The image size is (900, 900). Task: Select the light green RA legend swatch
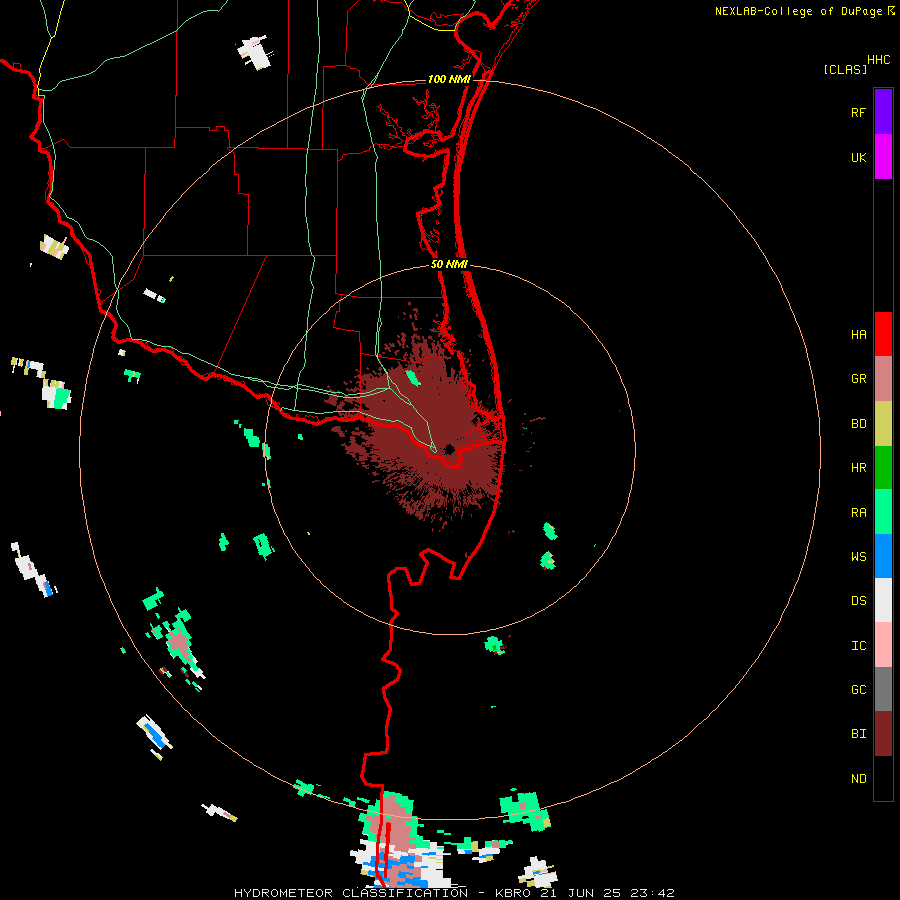pyautogui.click(x=883, y=512)
